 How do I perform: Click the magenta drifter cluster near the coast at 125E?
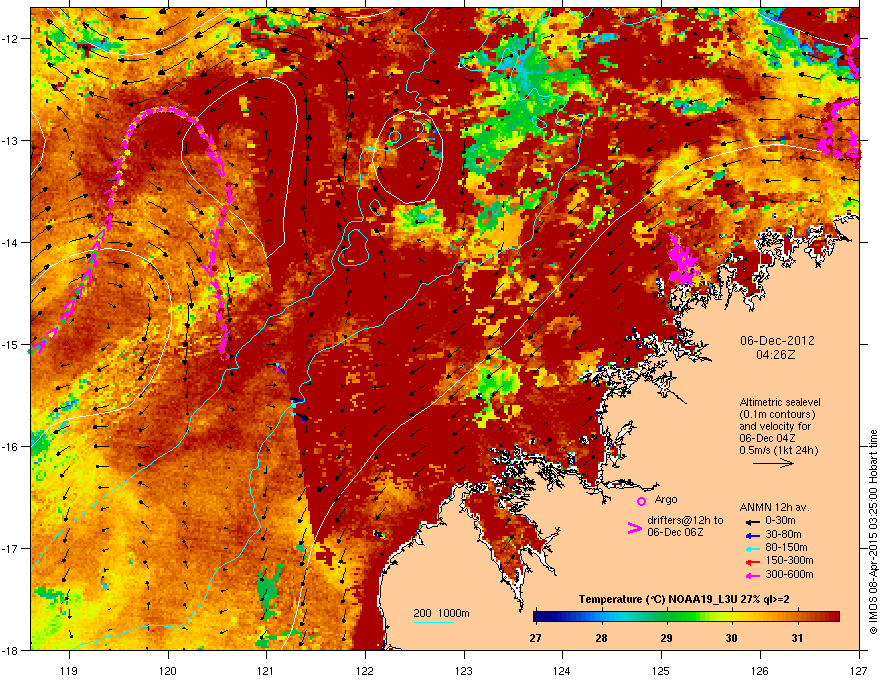pos(682,261)
